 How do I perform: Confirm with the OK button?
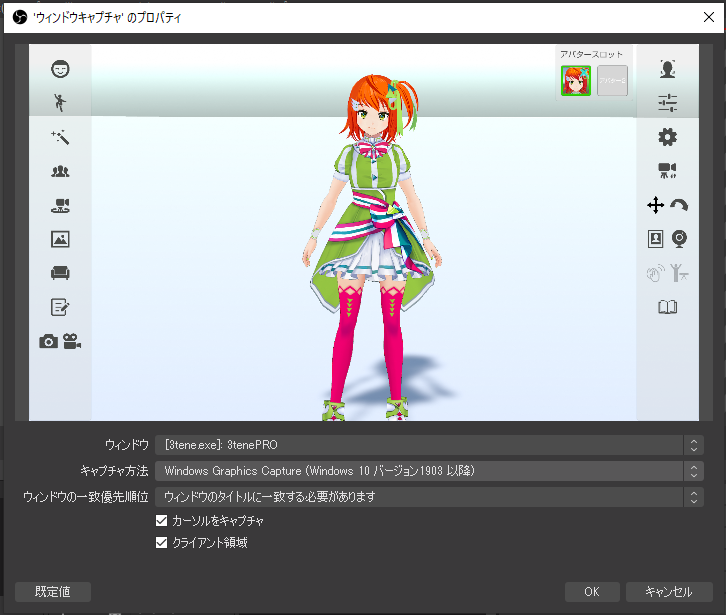click(592, 592)
